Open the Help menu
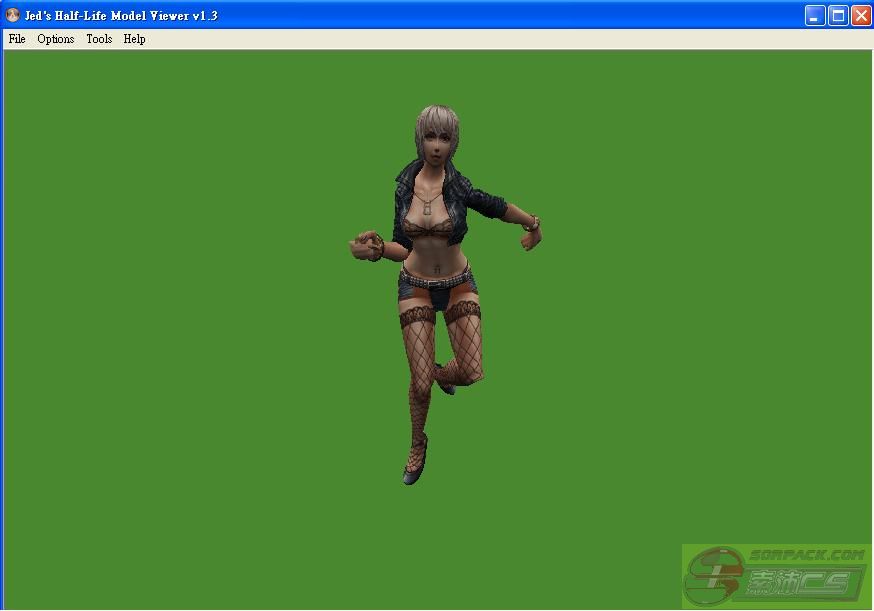Image resolution: width=874 pixels, height=611 pixels. coord(135,39)
